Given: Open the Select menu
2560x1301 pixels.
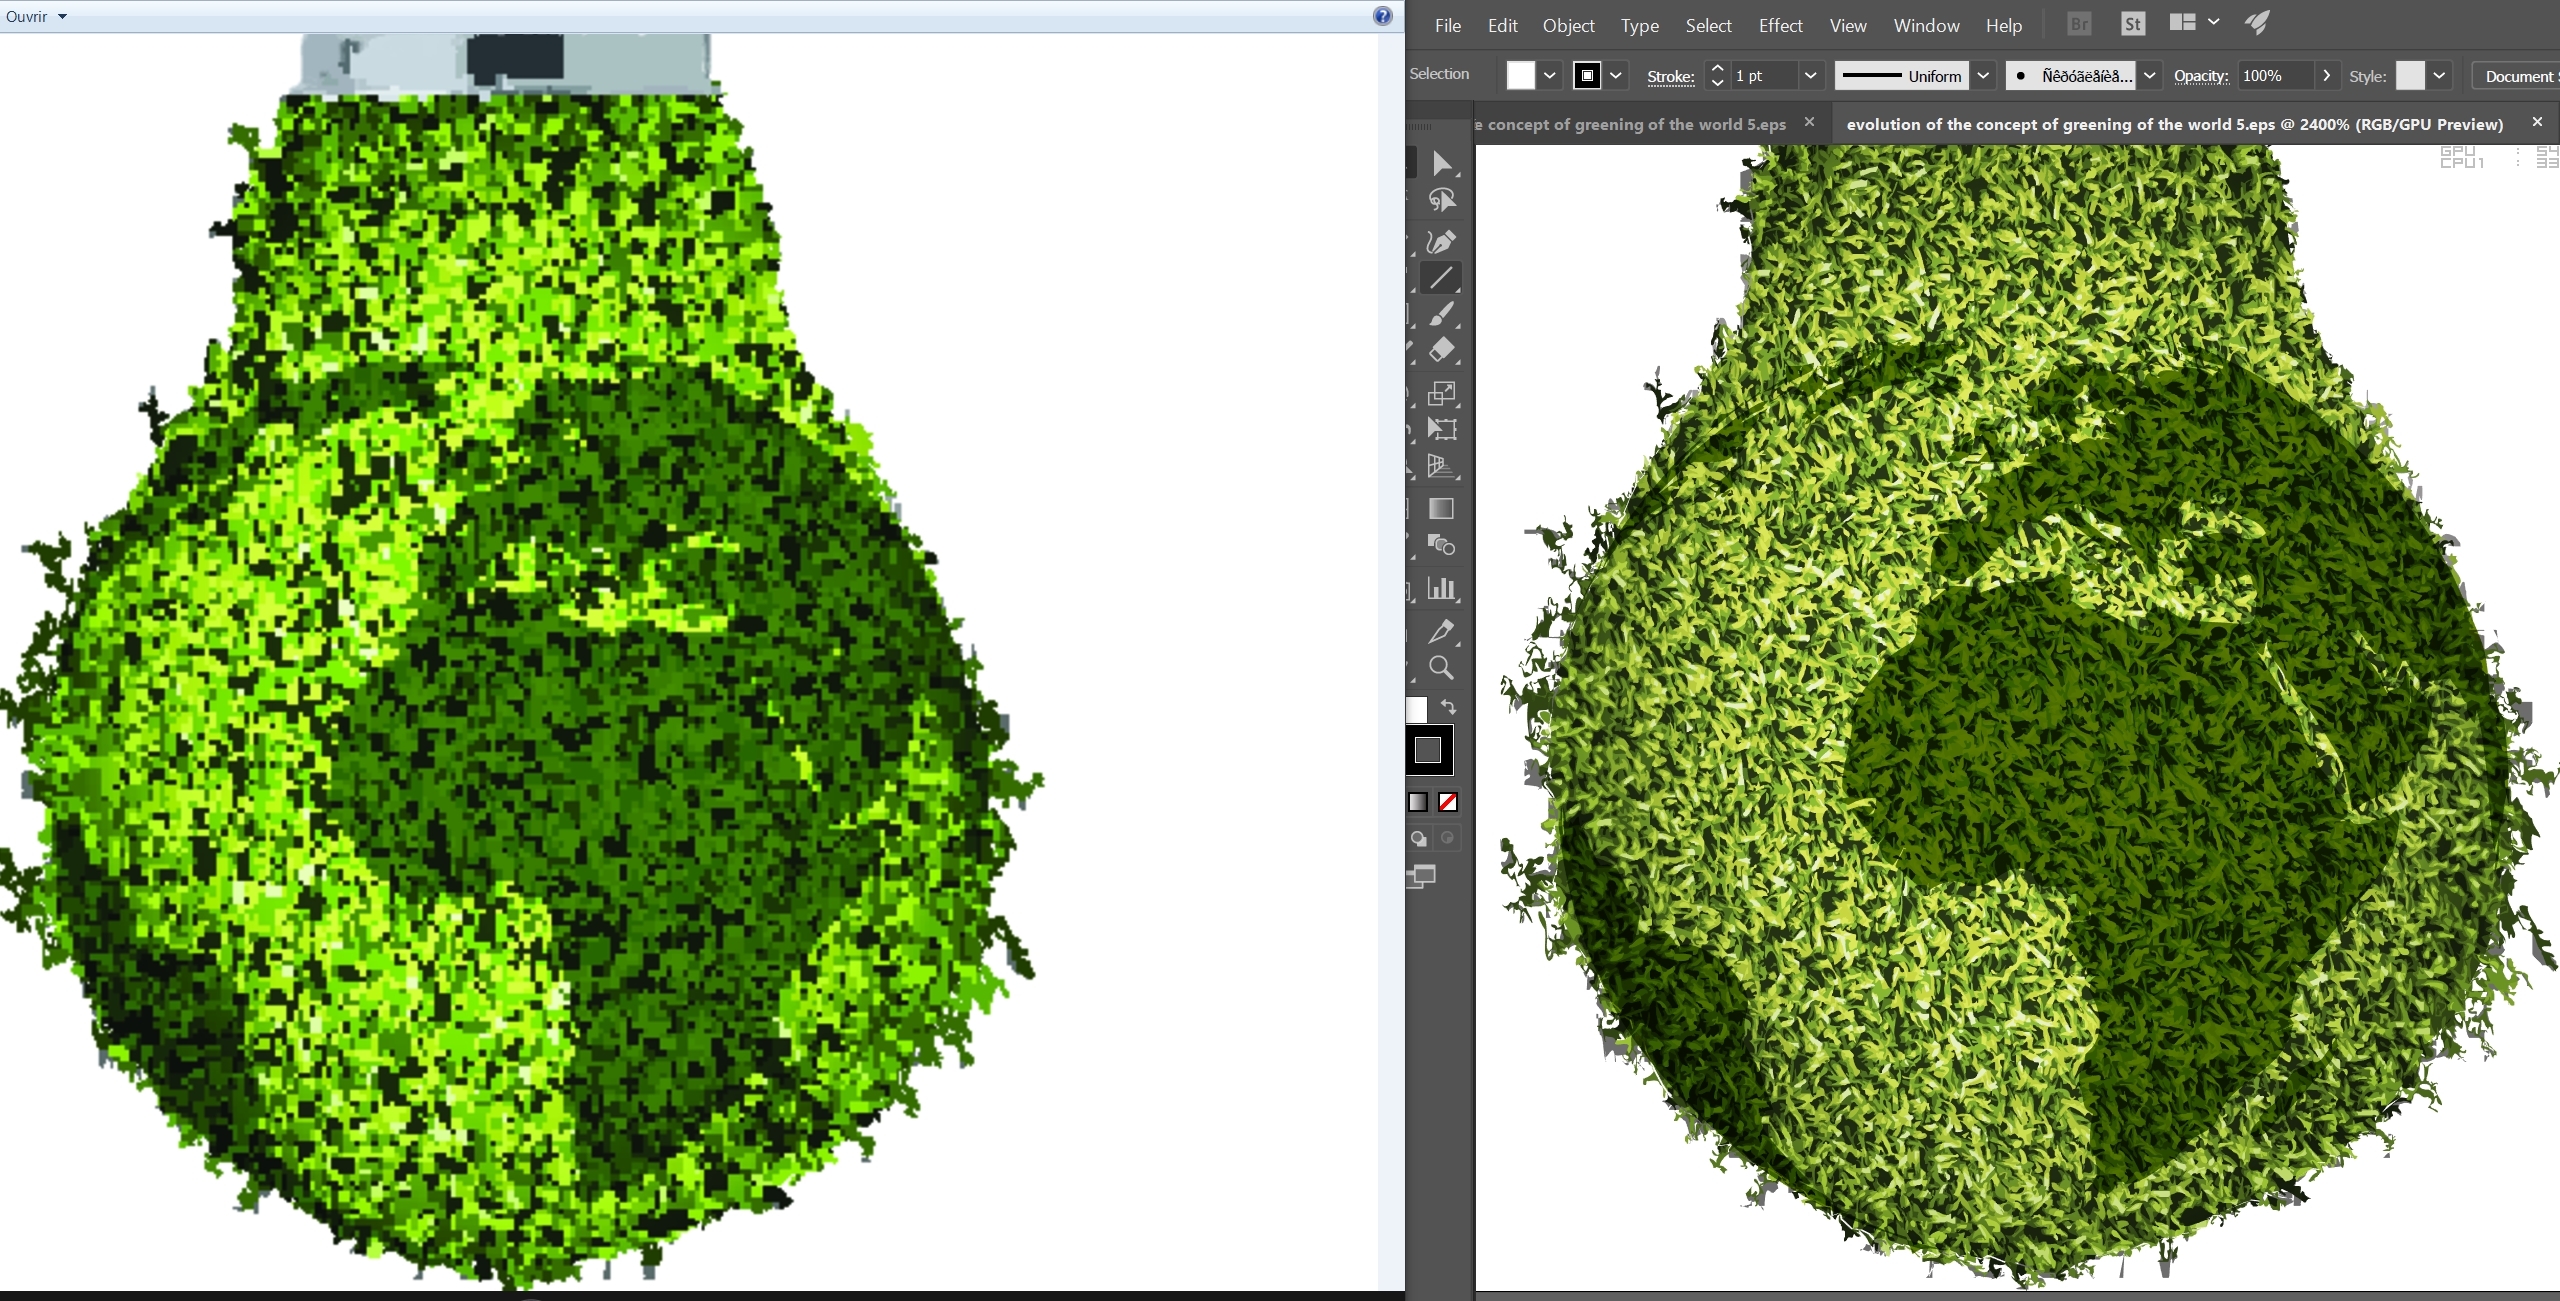Looking at the screenshot, I should [x=1708, y=26].
